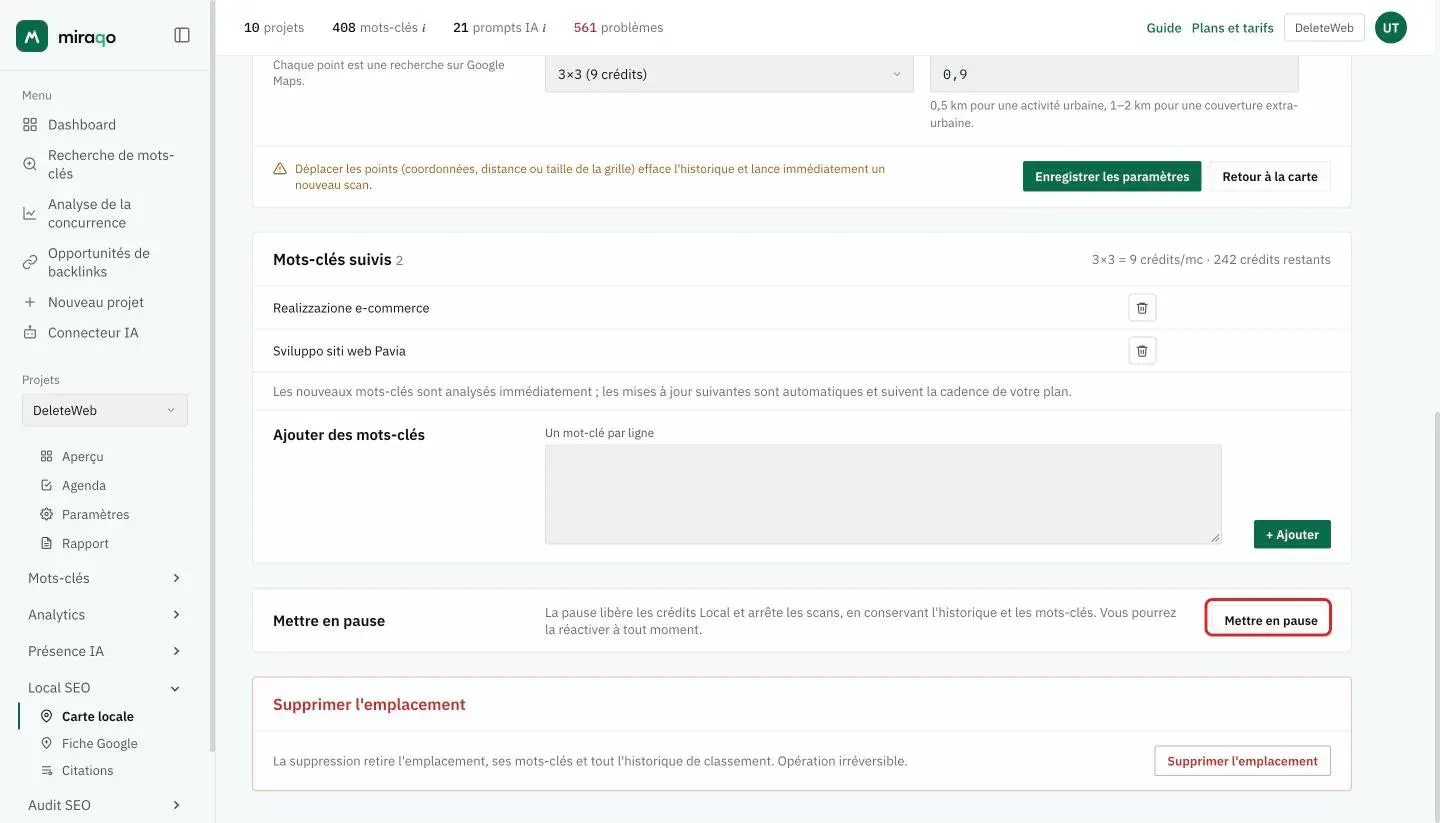Click the keyword text Sviluppo siti web Pavia
The height and width of the screenshot is (823, 1440).
[339, 351]
